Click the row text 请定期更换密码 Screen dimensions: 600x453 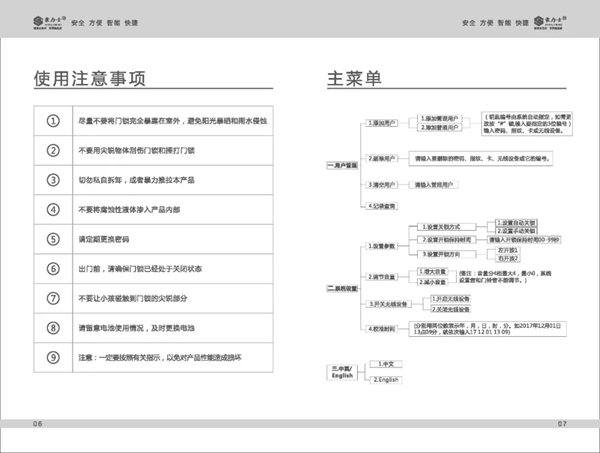[104, 239]
